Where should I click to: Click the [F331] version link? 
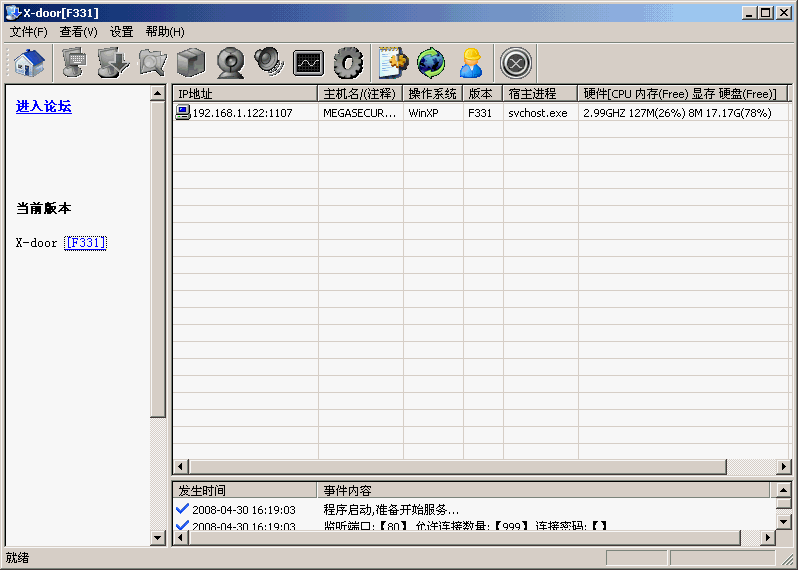point(85,243)
